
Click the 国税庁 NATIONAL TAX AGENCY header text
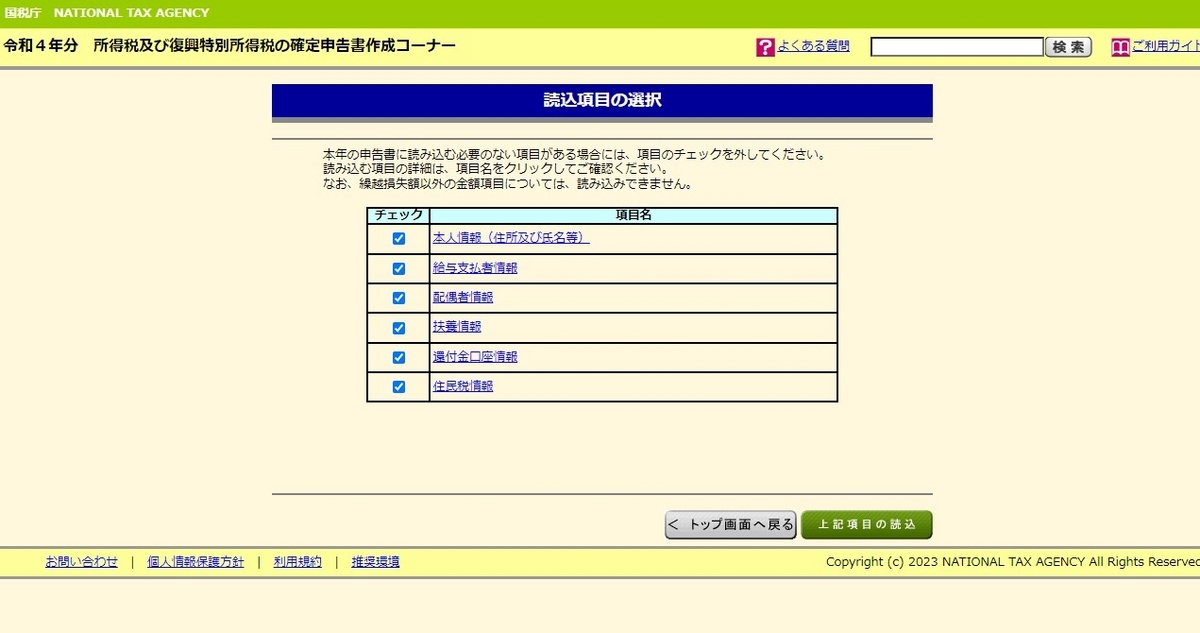107,13
